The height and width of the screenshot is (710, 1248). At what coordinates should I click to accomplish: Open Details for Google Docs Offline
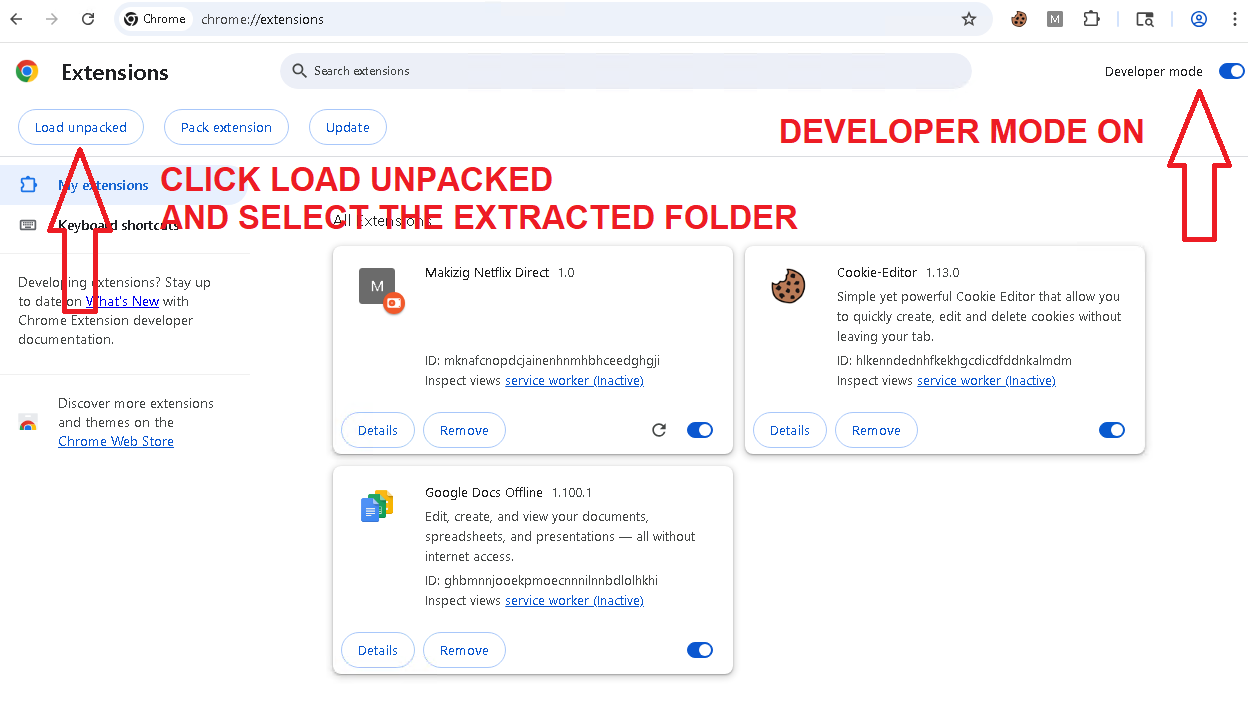pyautogui.click(x=377, y=649)
